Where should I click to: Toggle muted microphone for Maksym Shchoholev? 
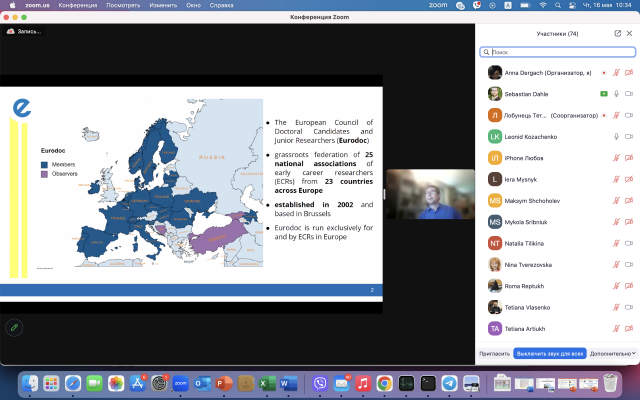point(616,201)
